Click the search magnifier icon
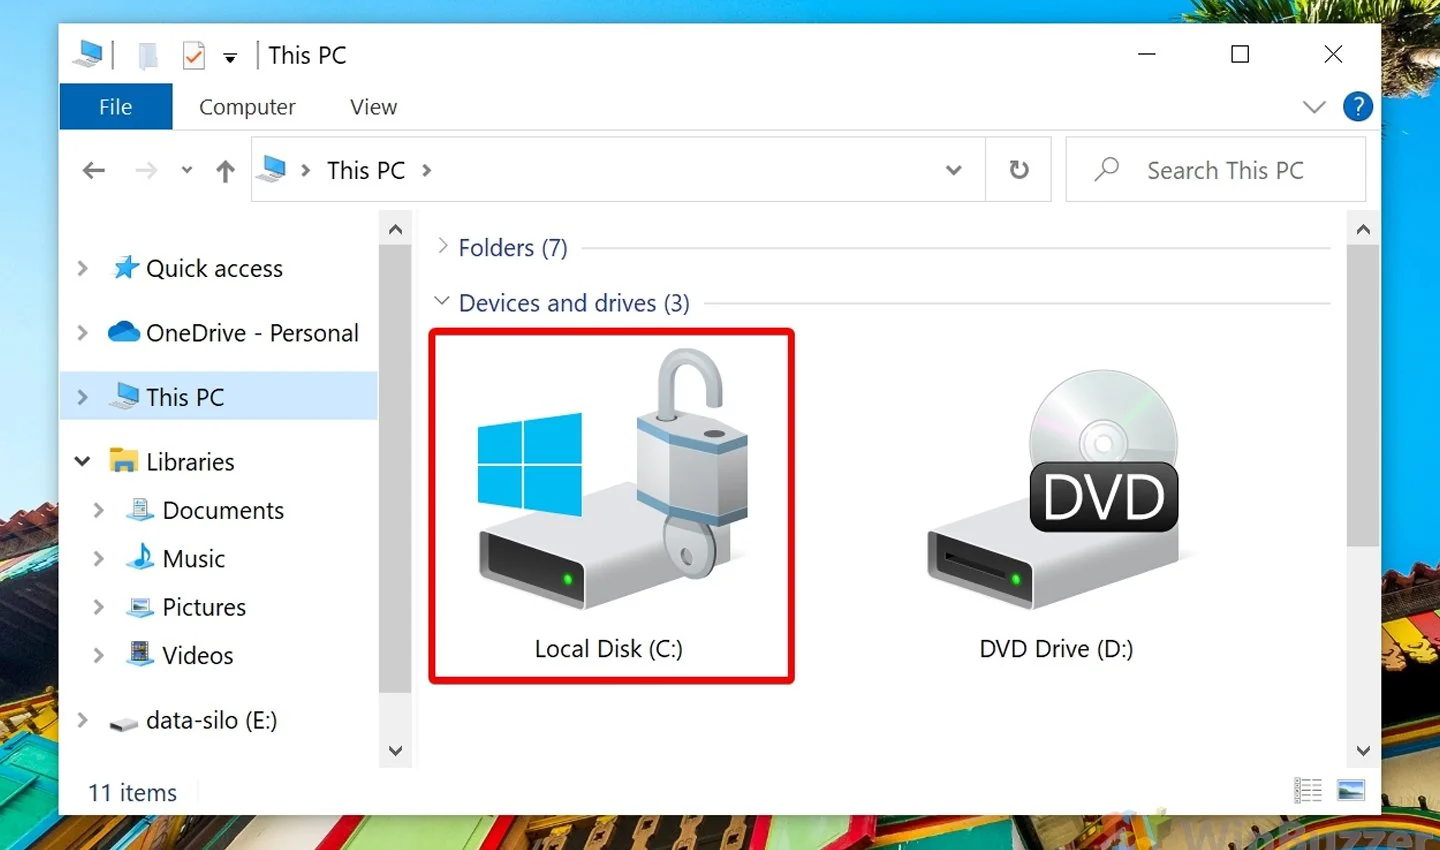 click(1107, 170)
